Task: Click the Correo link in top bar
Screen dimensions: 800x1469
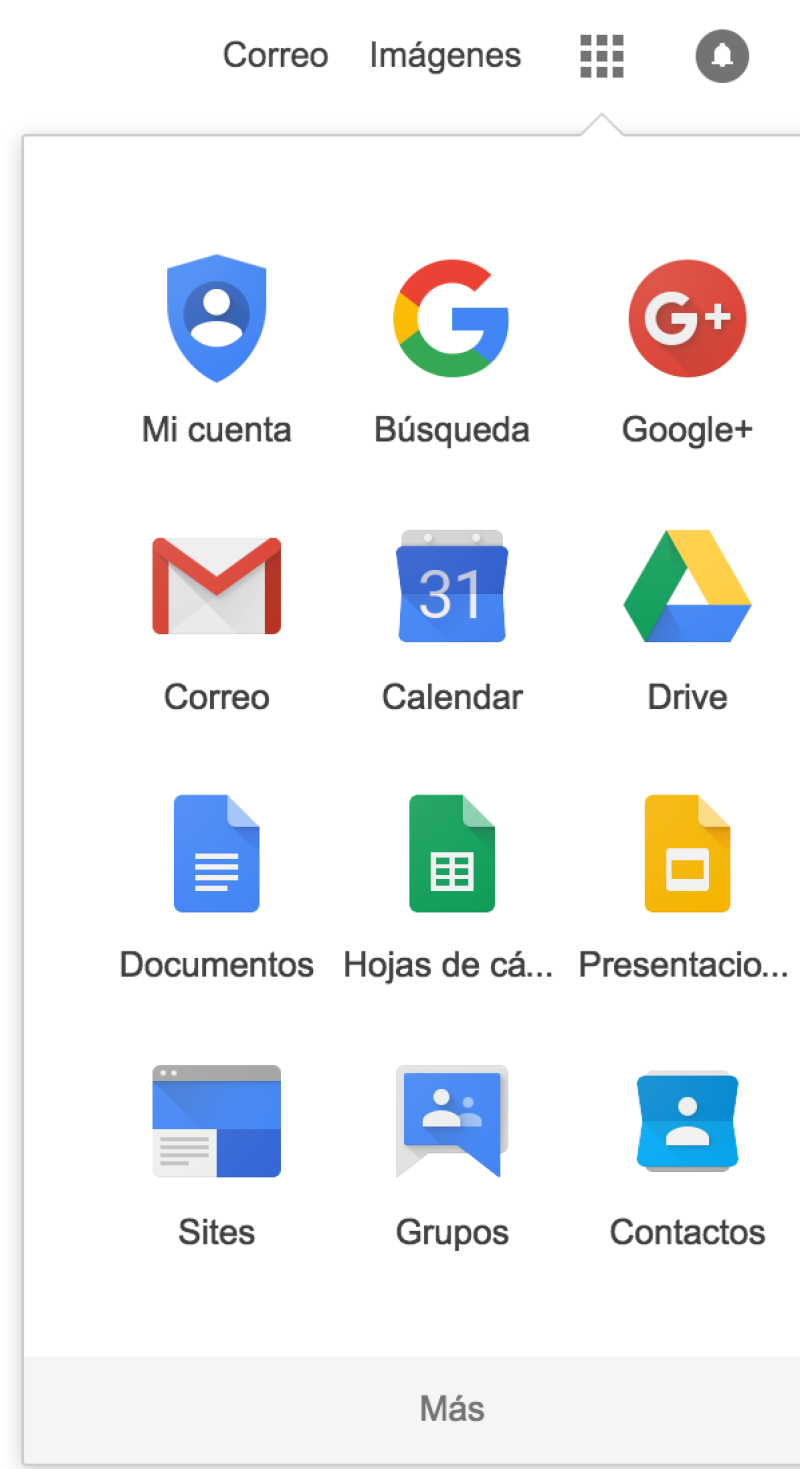Action: coord(275,55)
